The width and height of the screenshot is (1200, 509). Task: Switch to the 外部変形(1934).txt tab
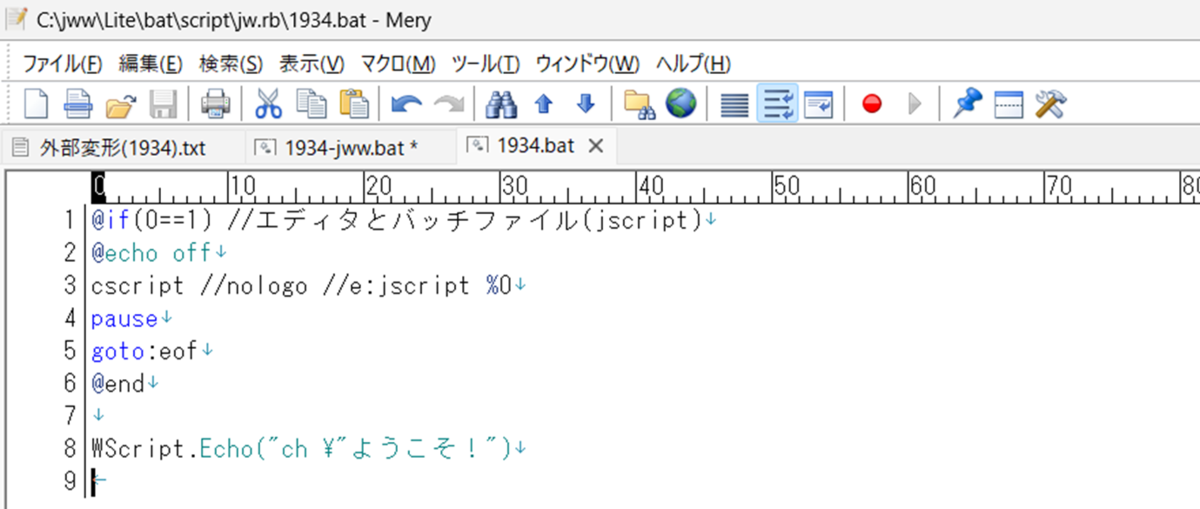coord(122,148)
